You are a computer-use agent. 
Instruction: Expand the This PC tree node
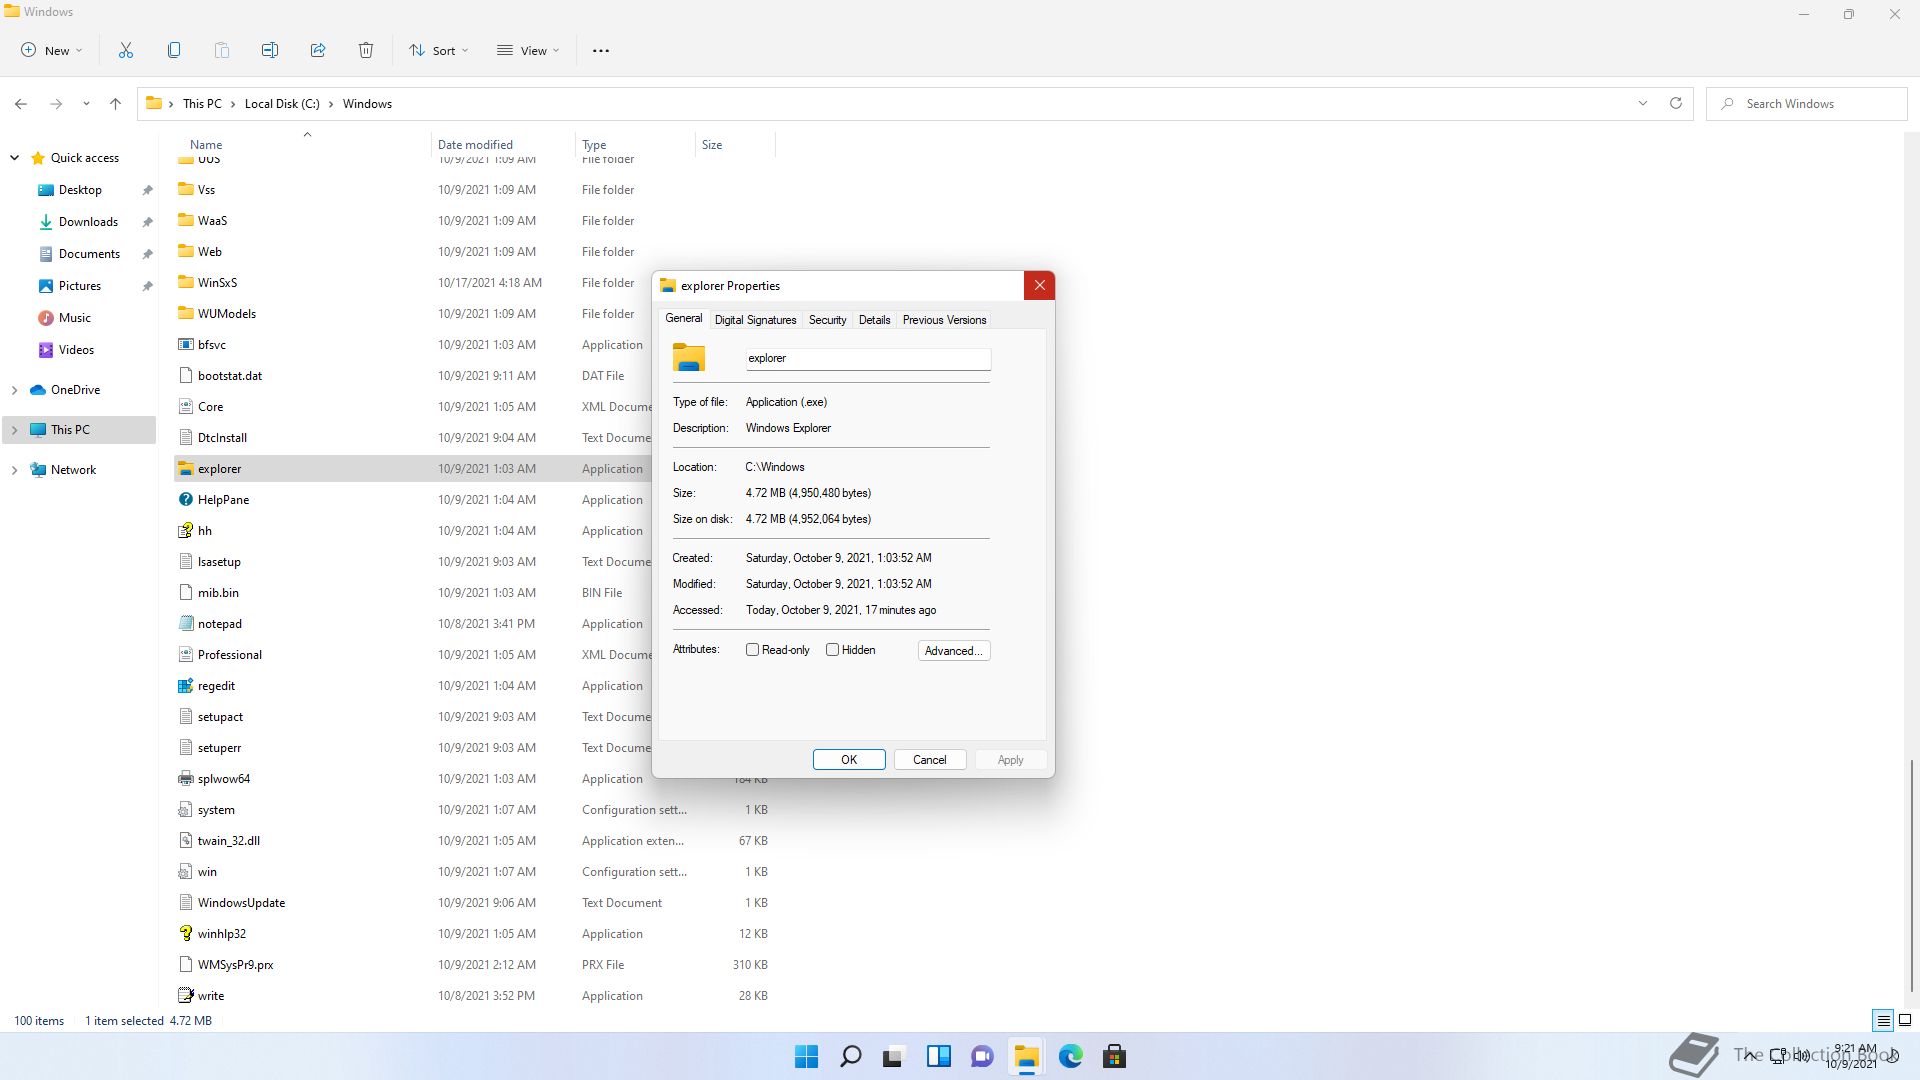click(14, 430)
